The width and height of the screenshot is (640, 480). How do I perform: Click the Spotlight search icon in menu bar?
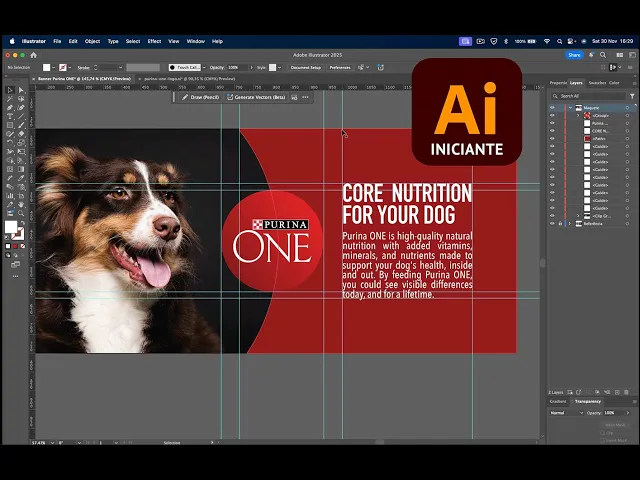point(560,41)
